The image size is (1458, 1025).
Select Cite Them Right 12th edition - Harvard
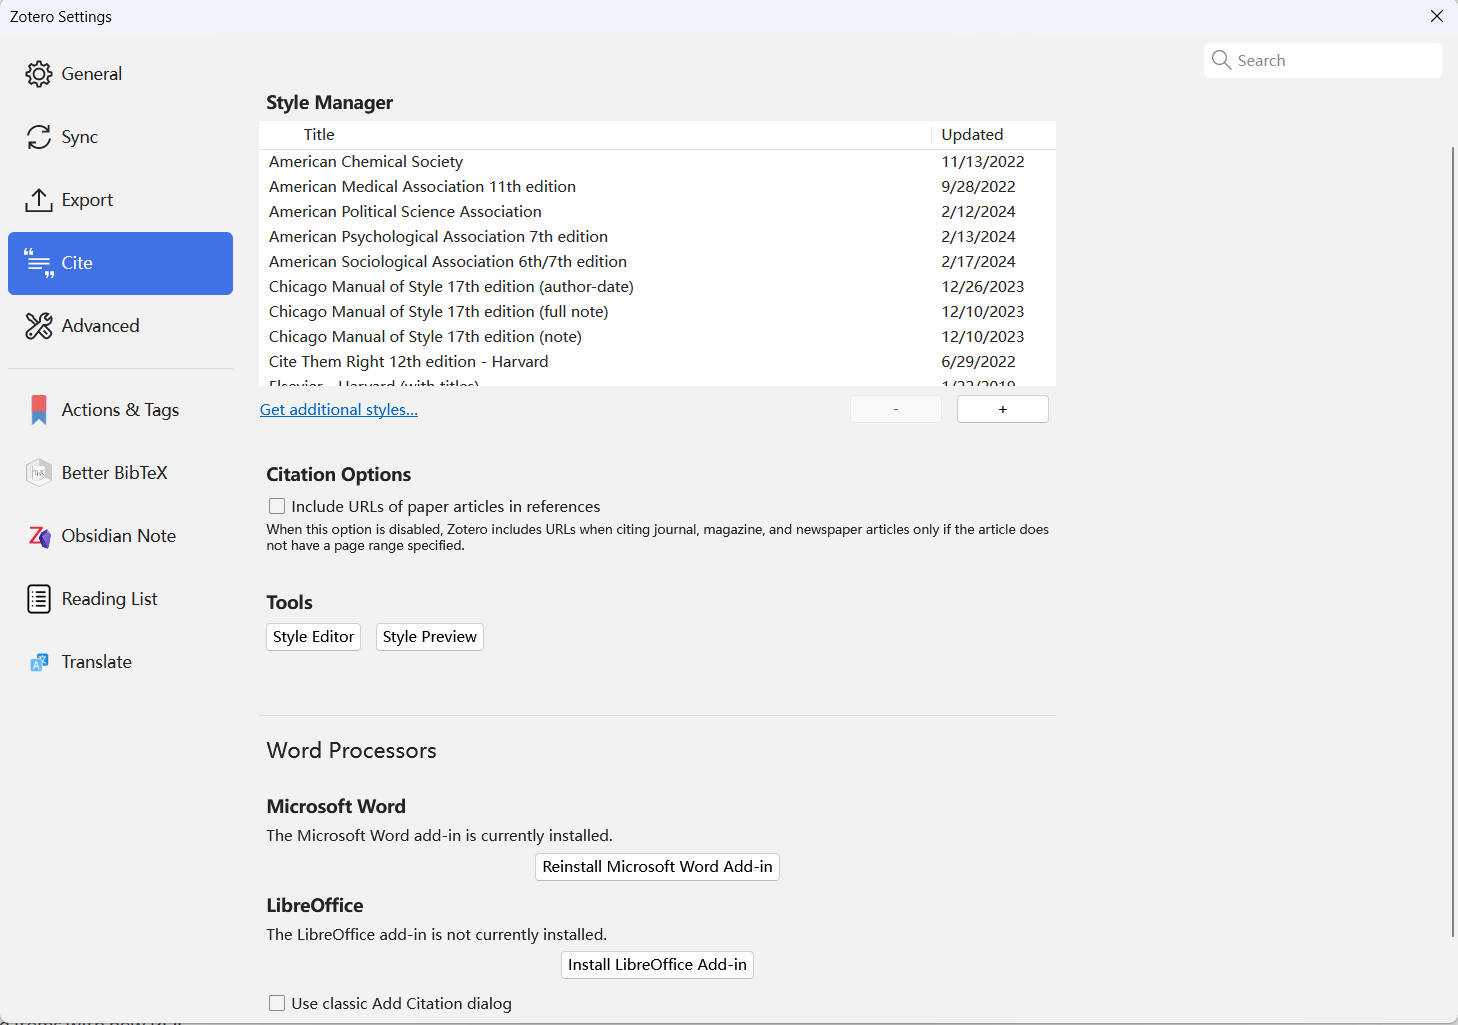click(x=657, y=362)
